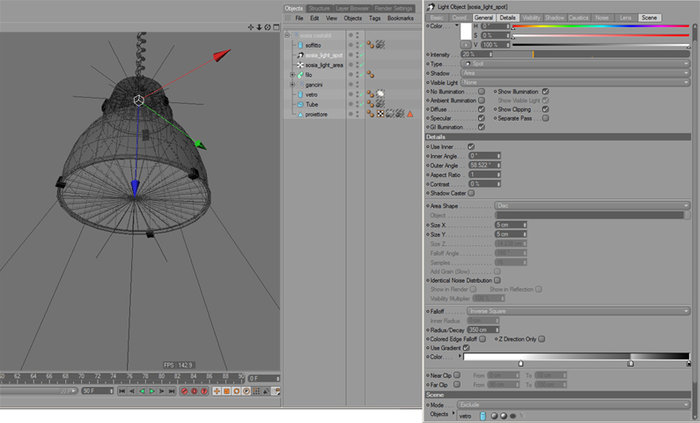Toggle the point-level animation grid icon
700x423 pixels.
click(256, 391)
